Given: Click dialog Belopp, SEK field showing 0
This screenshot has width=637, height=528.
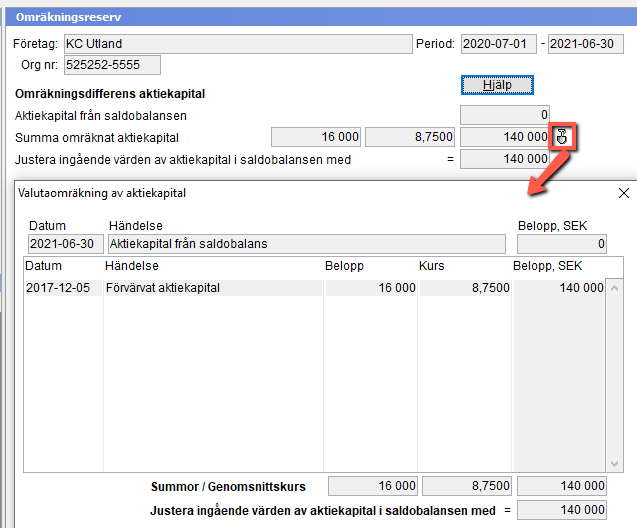Looking at the screenshot, I should point(562,244).
